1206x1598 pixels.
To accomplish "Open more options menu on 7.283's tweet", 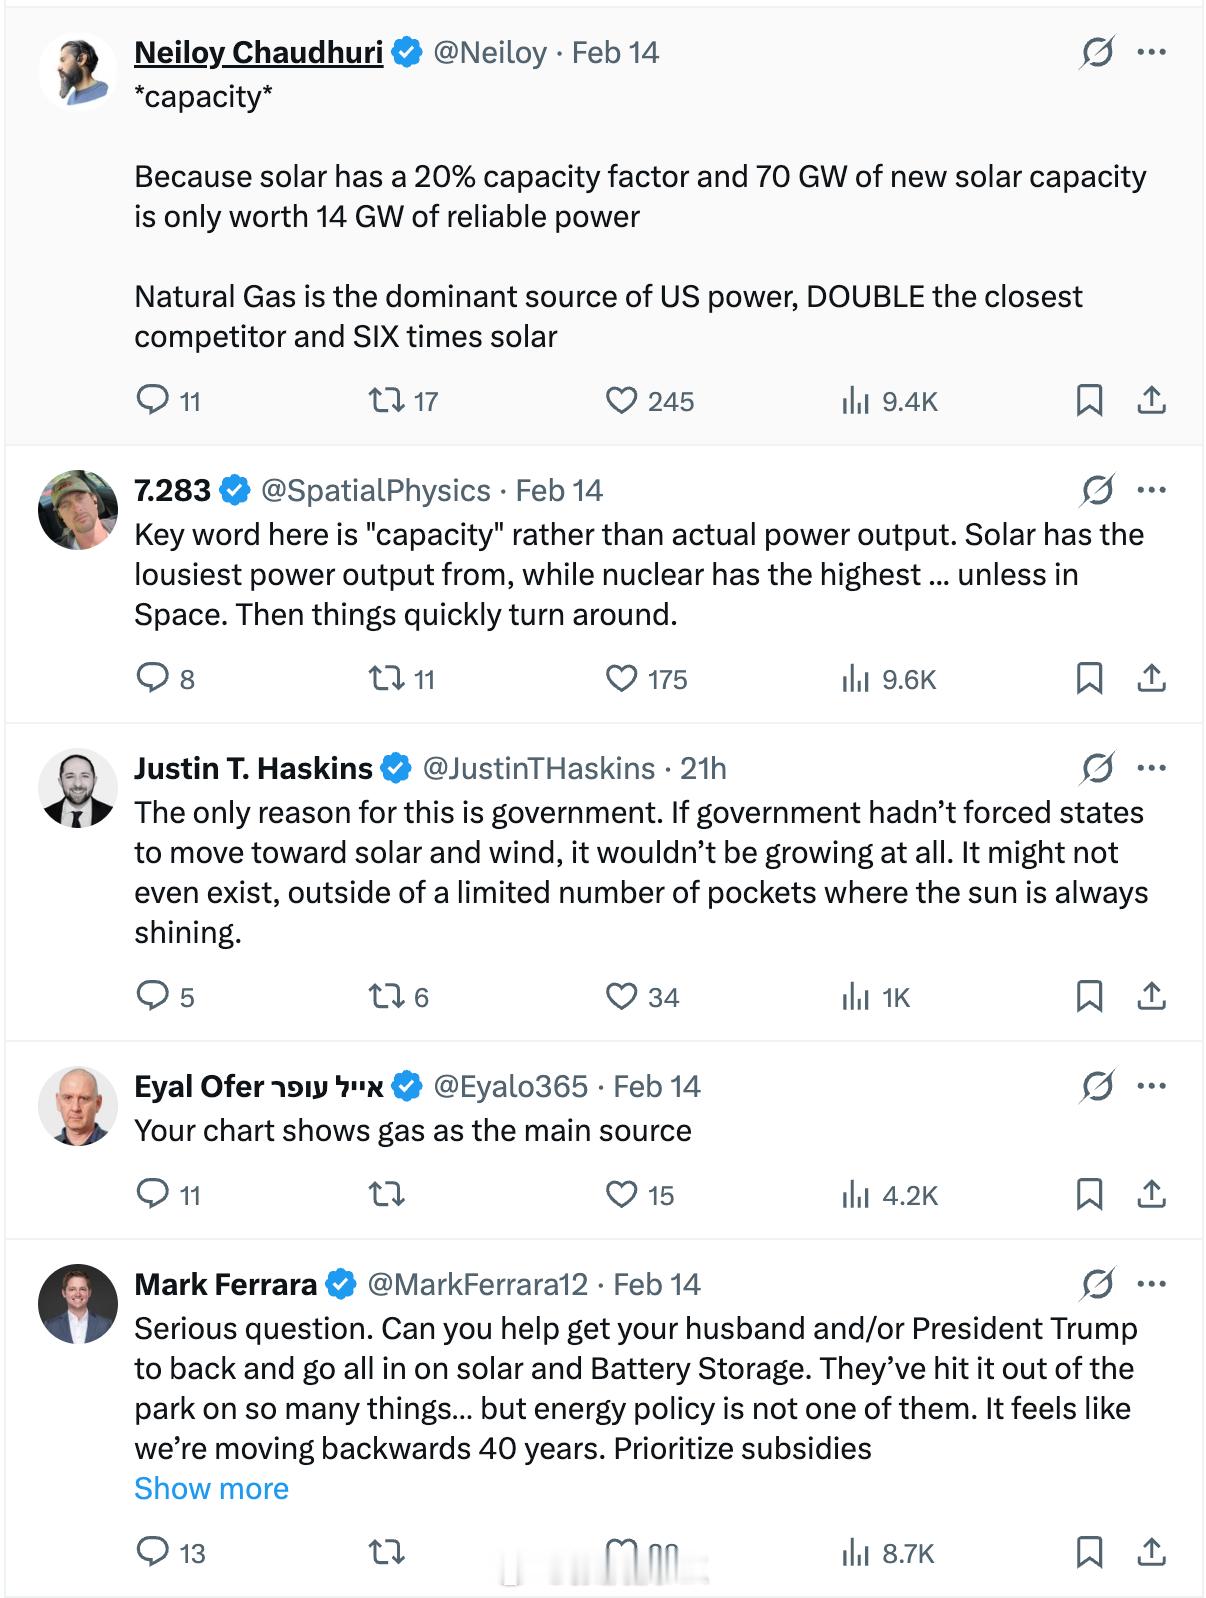I will pyautogui.click(x=1152, y=490).
